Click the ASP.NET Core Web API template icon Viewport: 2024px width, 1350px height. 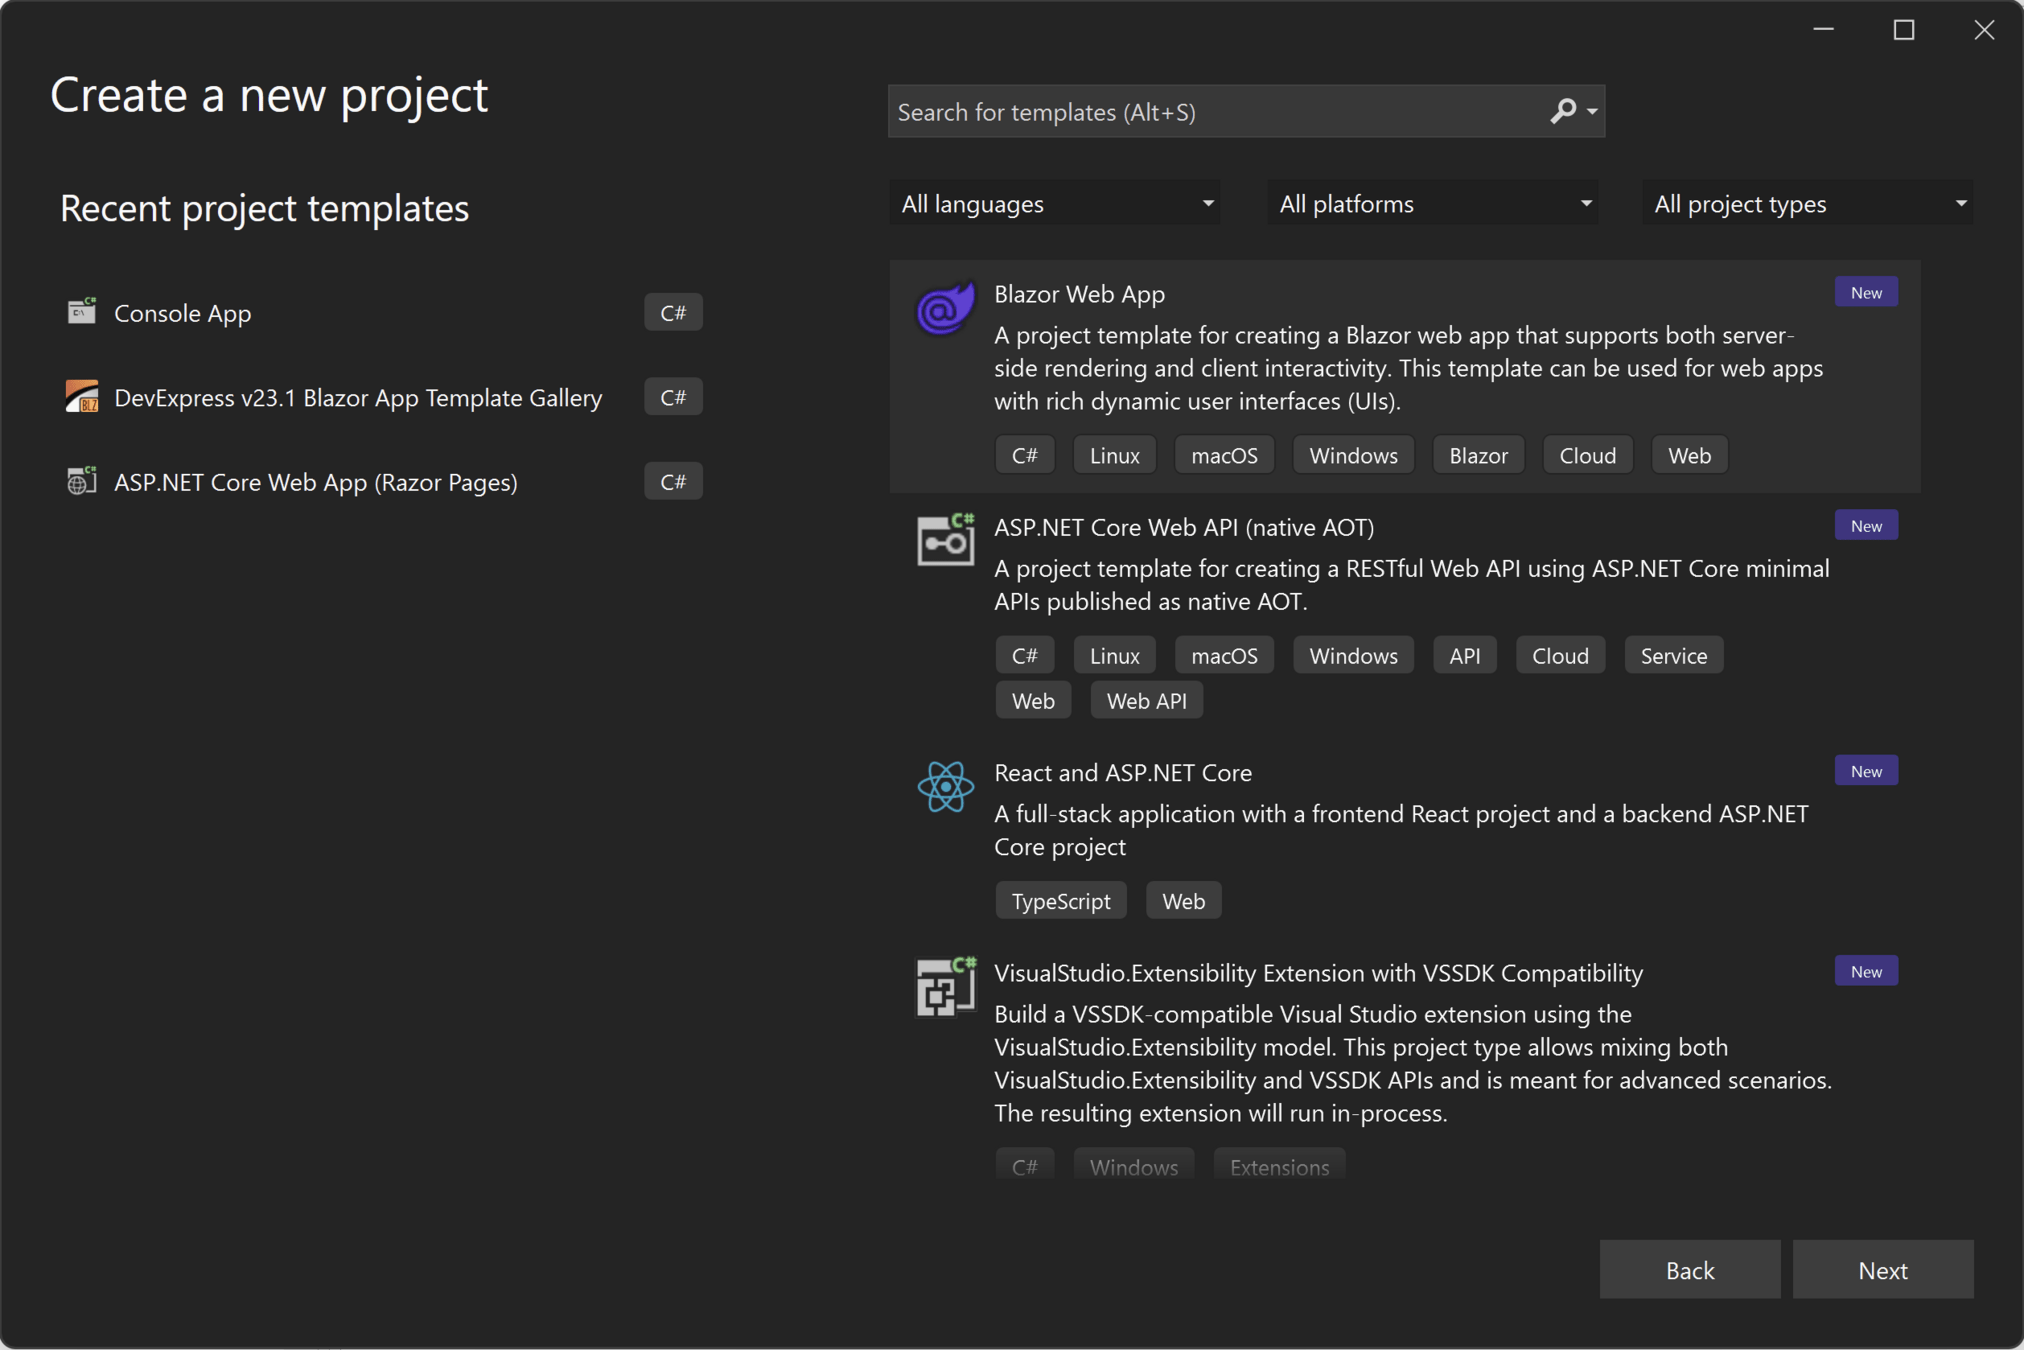point(945,540)
